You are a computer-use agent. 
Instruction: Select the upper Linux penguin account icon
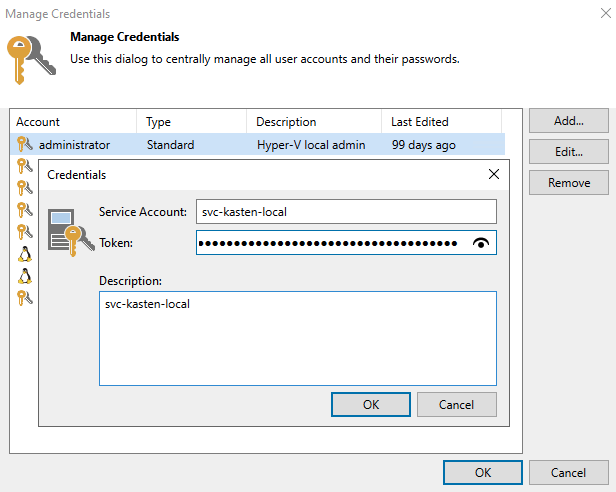tap(25, 254)
